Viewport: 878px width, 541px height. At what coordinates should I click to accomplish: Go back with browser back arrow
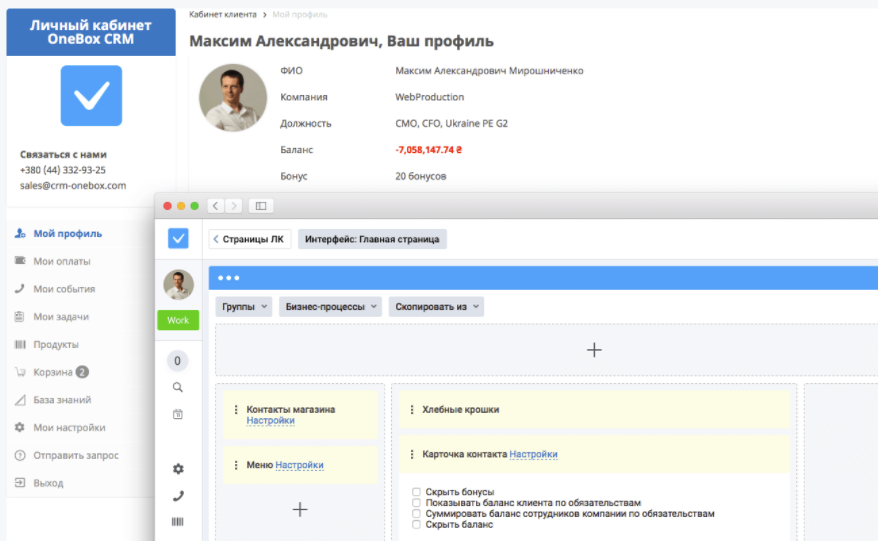pos(216,206)
